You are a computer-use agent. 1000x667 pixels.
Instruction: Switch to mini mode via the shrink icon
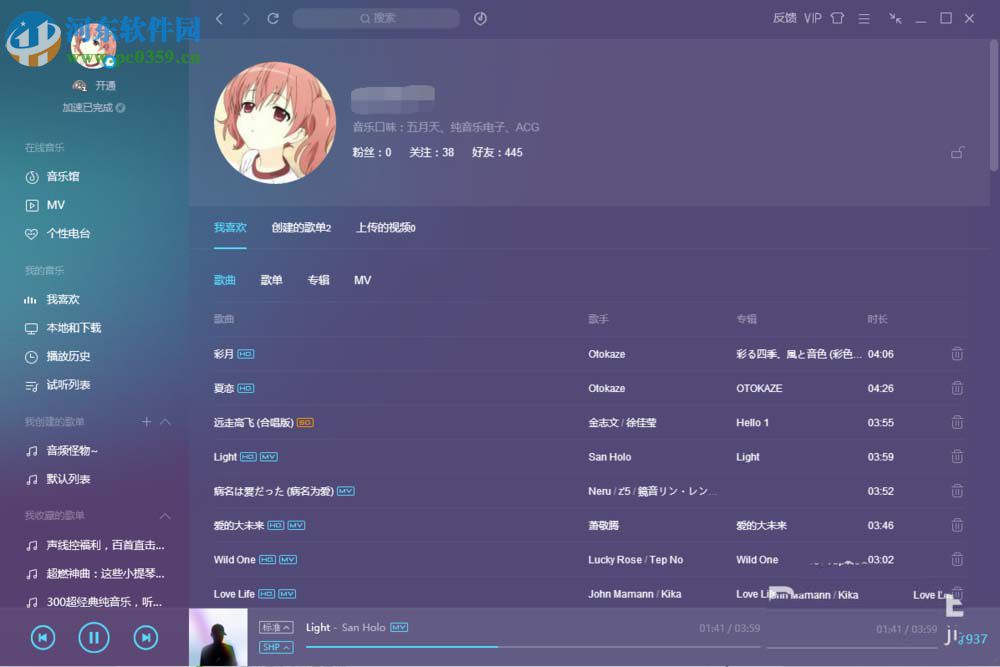click(x=894, y=18)
